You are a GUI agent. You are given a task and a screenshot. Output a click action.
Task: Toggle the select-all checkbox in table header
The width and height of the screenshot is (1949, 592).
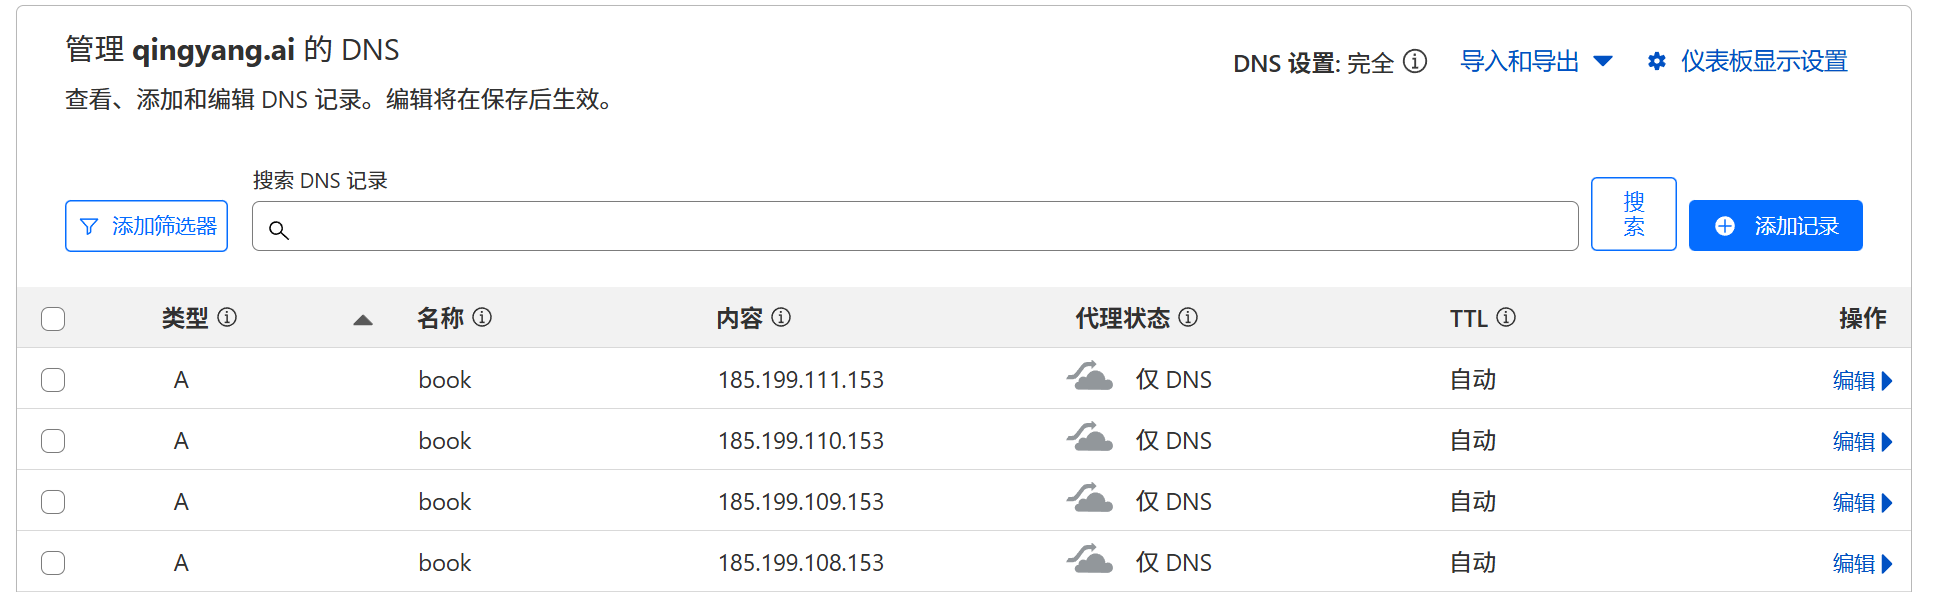(53, 319)
